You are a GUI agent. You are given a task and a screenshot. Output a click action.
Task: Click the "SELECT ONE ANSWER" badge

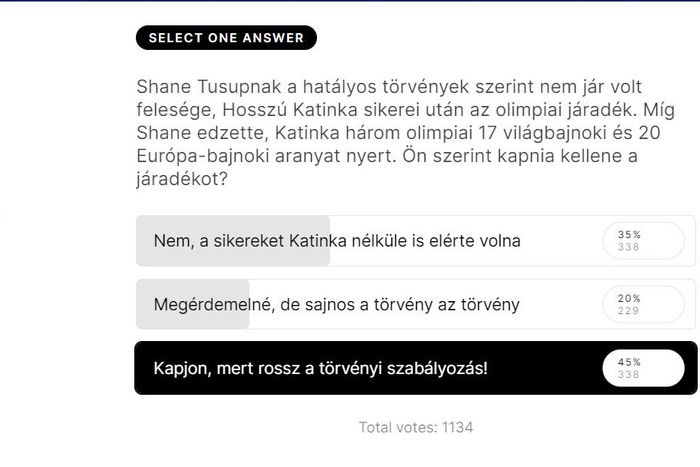click(x=226, y=38)
